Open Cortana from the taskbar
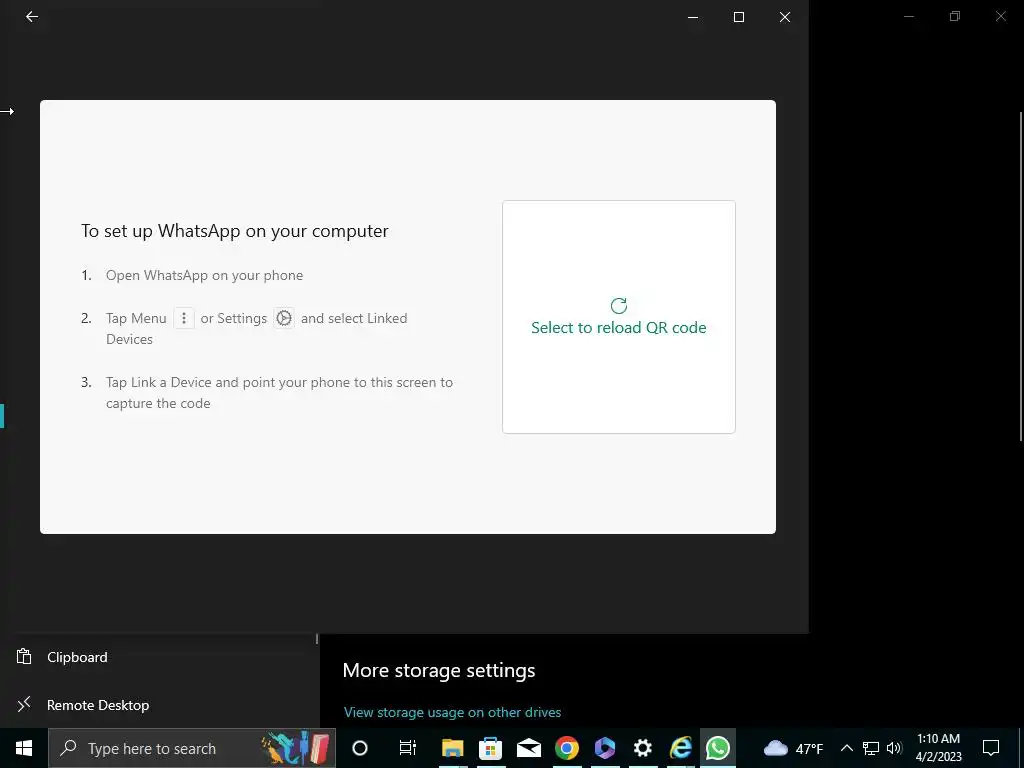 (360, 748)
